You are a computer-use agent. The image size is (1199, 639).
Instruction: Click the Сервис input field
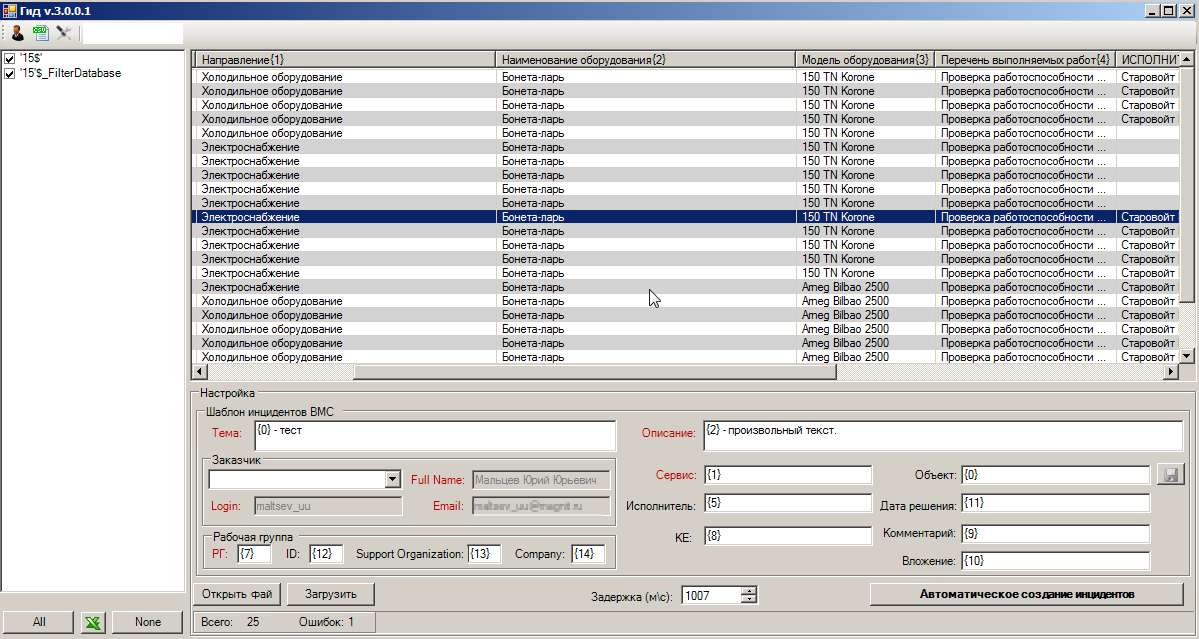[x=788, y=475]
